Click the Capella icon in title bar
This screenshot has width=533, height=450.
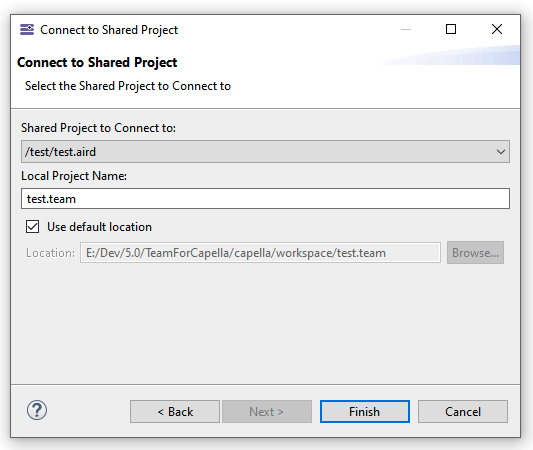coord(27,30)
